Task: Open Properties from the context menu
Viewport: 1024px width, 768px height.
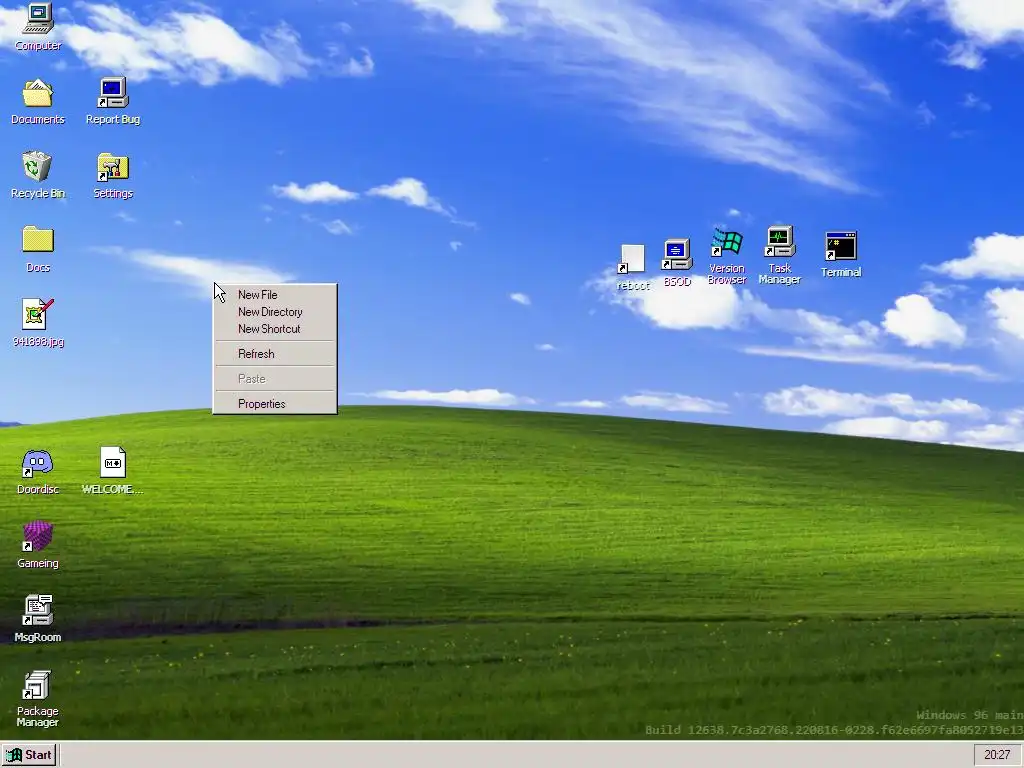Action: pyautogui.click(x=275, y=404)
